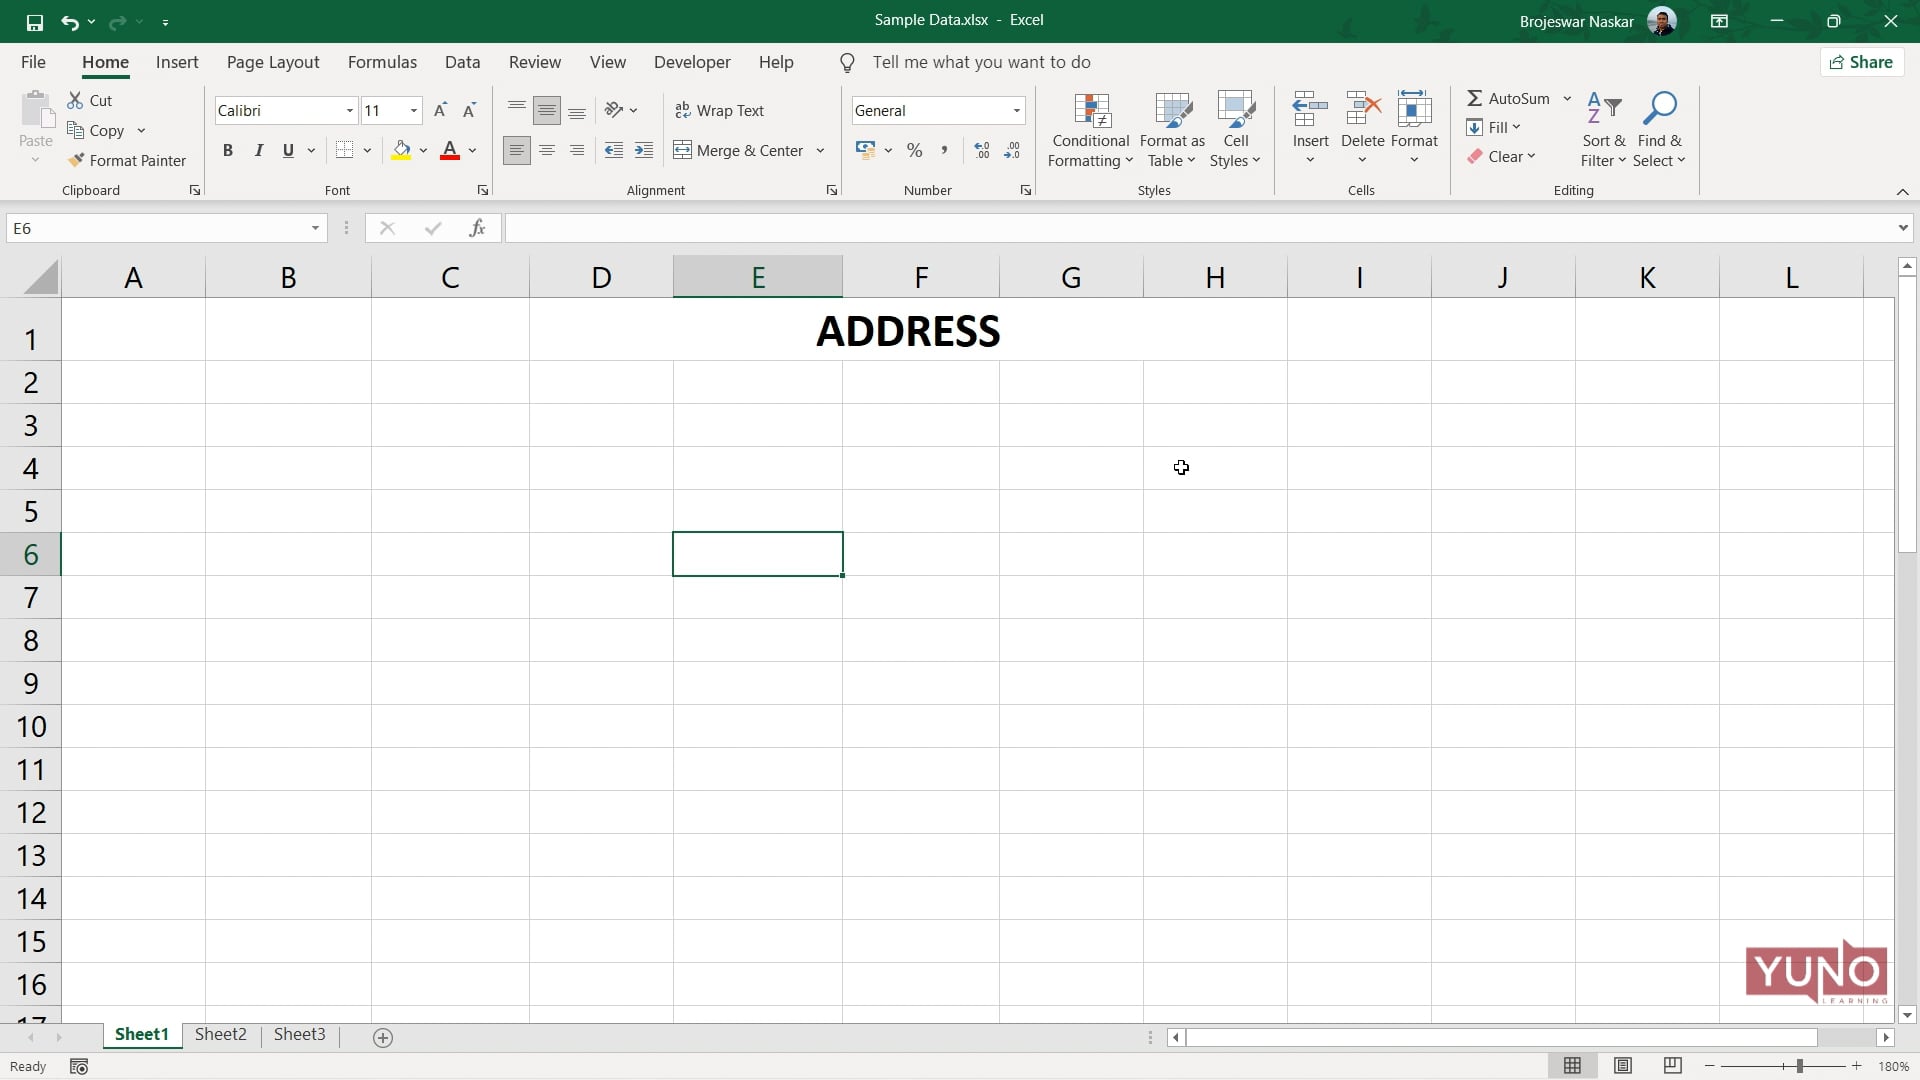Click the Cut scissors icon
The image size is (1920, 1080).
[75, 100]
